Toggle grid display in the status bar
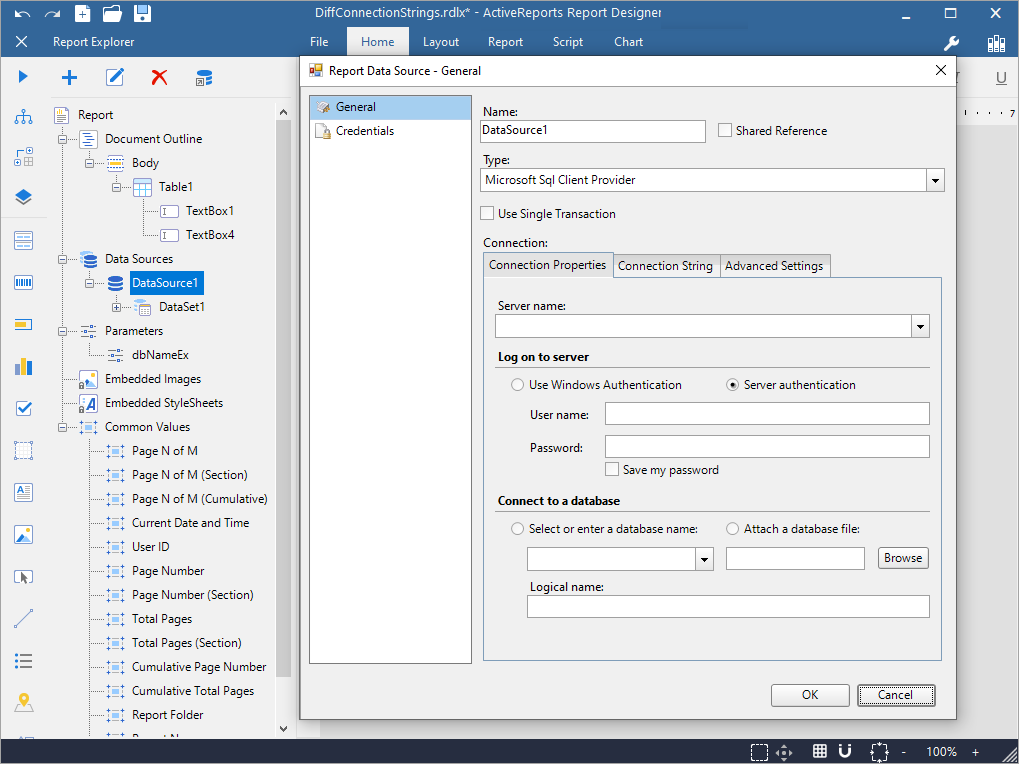 819,751
